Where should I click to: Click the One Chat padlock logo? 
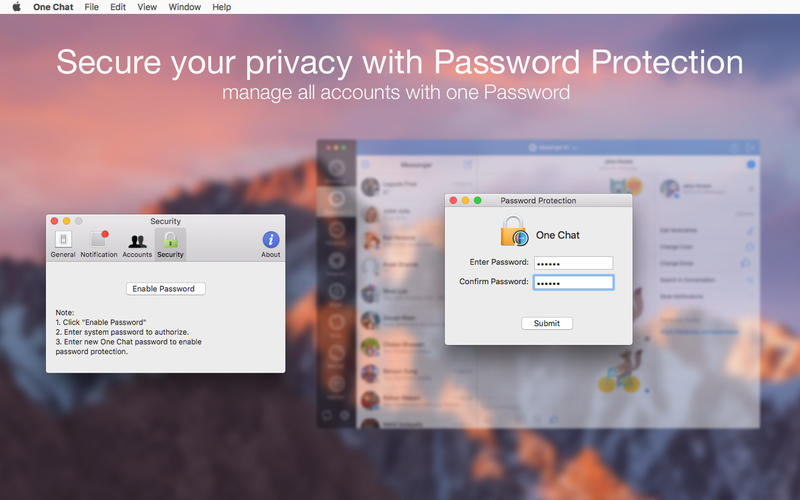[514, 231]
